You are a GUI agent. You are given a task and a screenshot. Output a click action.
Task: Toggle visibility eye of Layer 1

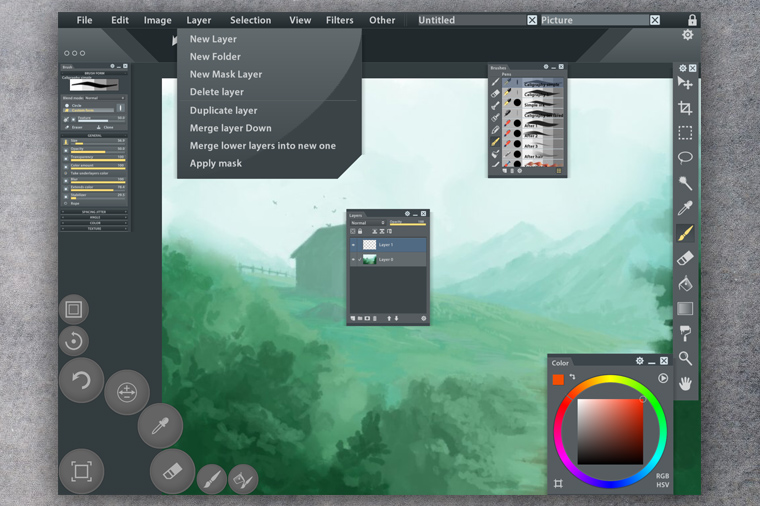[353, 245]
